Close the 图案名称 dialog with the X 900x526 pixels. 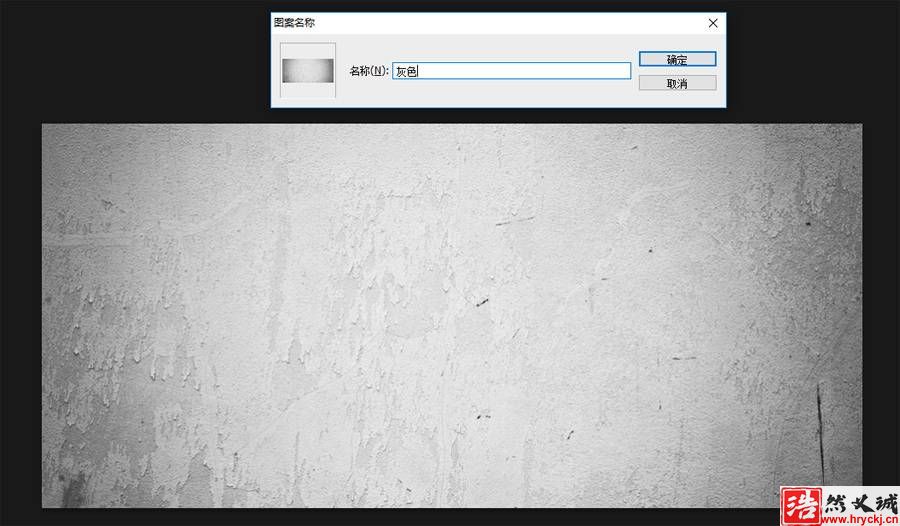[x=713, y=23]
